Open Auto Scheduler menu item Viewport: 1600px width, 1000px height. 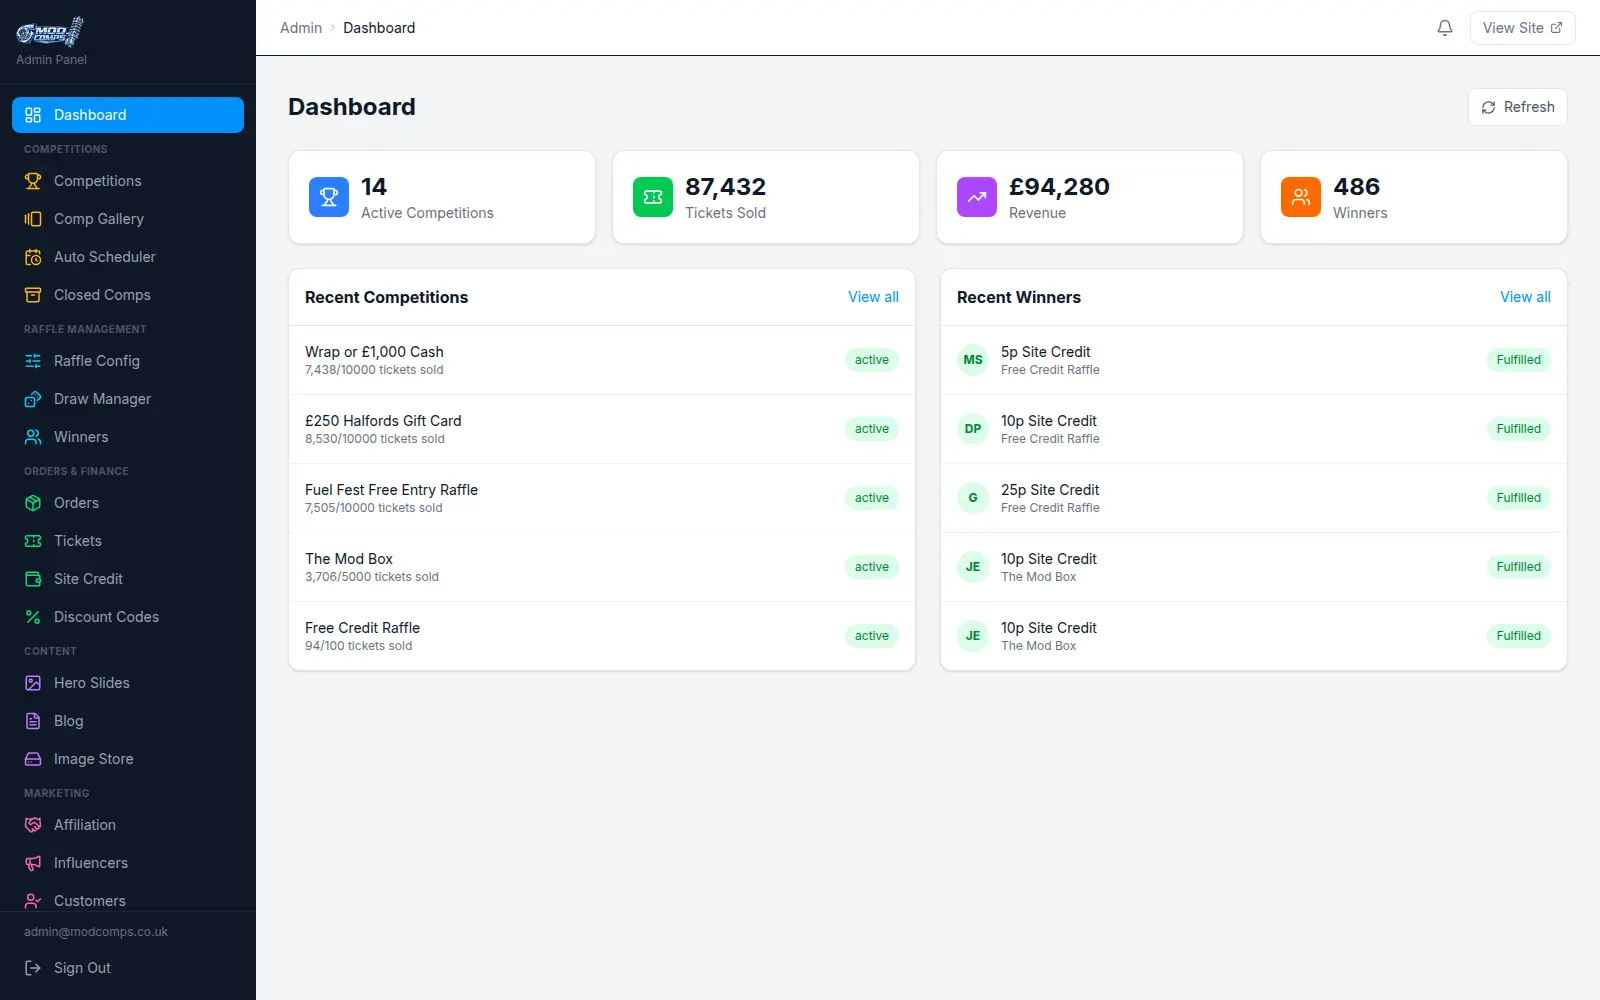[x=128, y=257]
